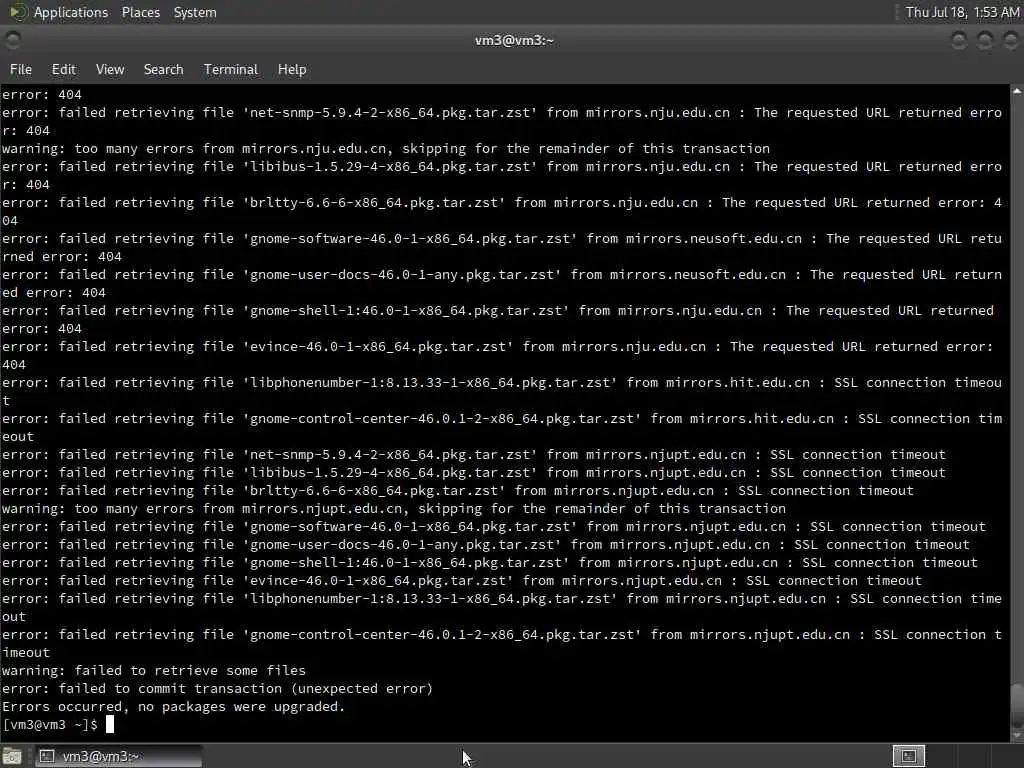Open the Applications panel menu

click(x=71, y=12)
